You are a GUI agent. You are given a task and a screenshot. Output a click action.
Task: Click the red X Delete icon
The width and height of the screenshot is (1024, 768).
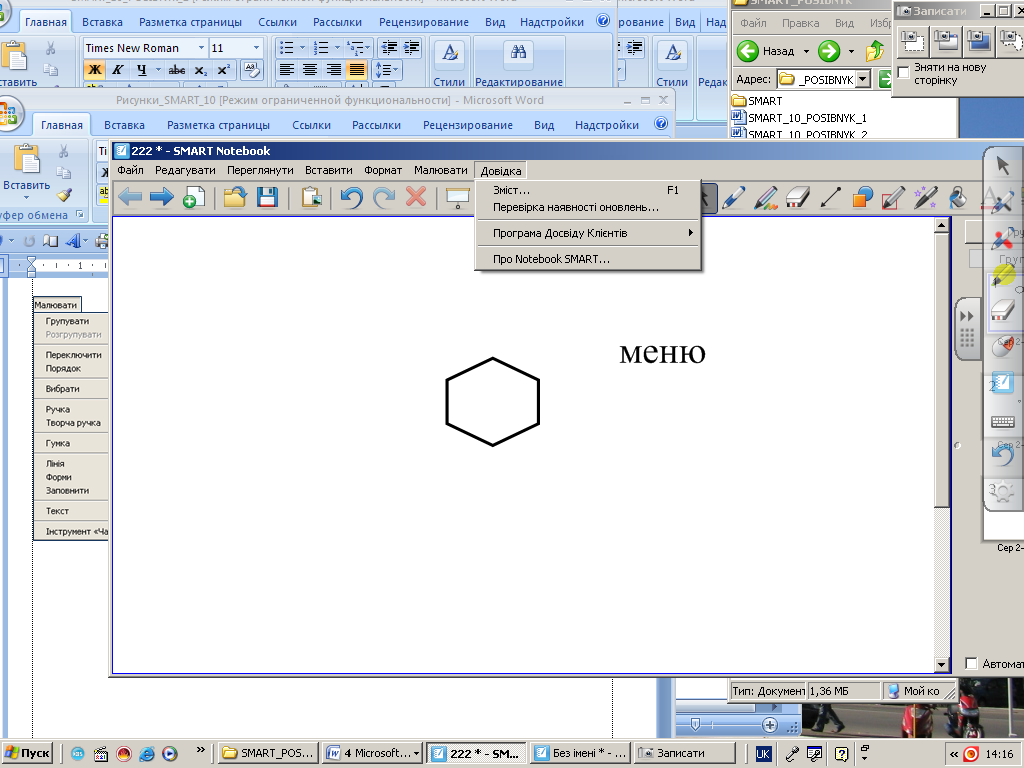(416, 197)
